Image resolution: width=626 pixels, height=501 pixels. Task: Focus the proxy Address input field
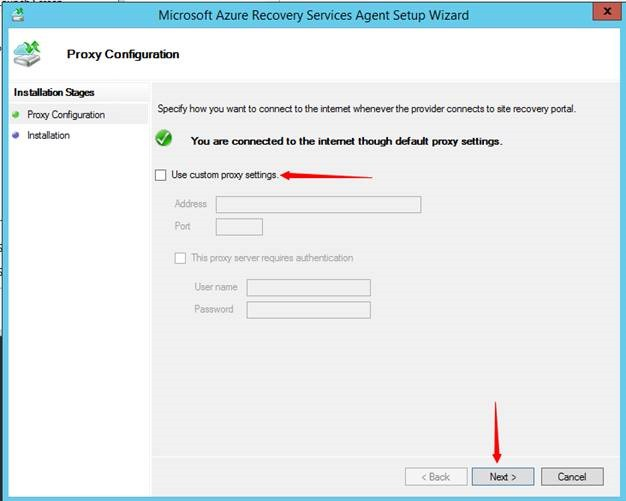(318, 205)
